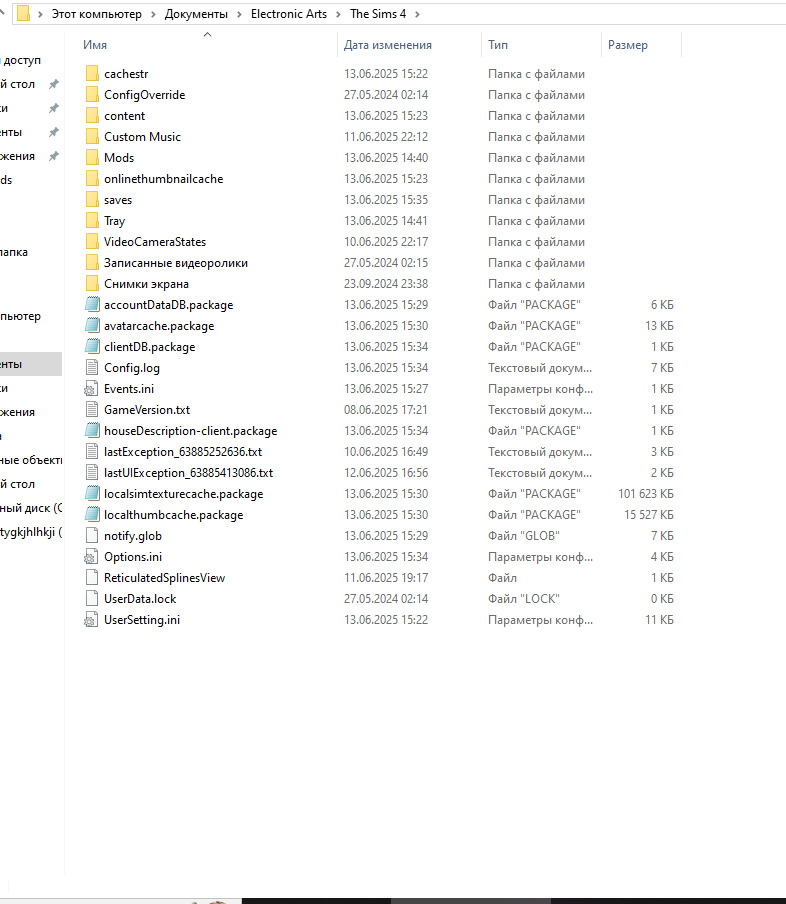Click the UserSetting.ini file name
The height and width of the screenshot is (904, 786).
tap(142, 620)
